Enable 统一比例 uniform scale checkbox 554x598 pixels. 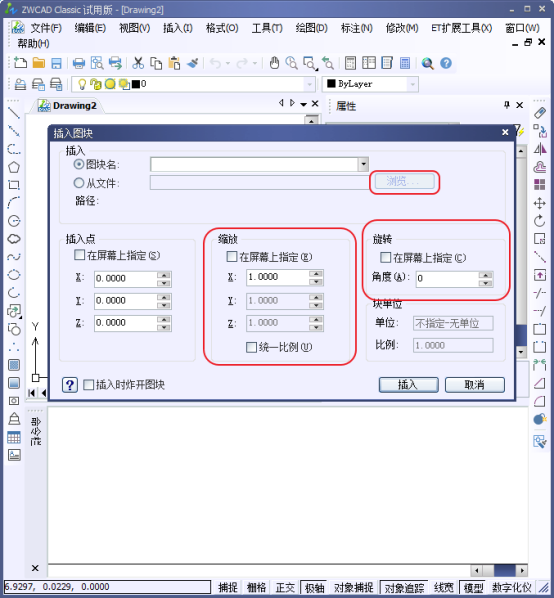[x=251, y=347]
